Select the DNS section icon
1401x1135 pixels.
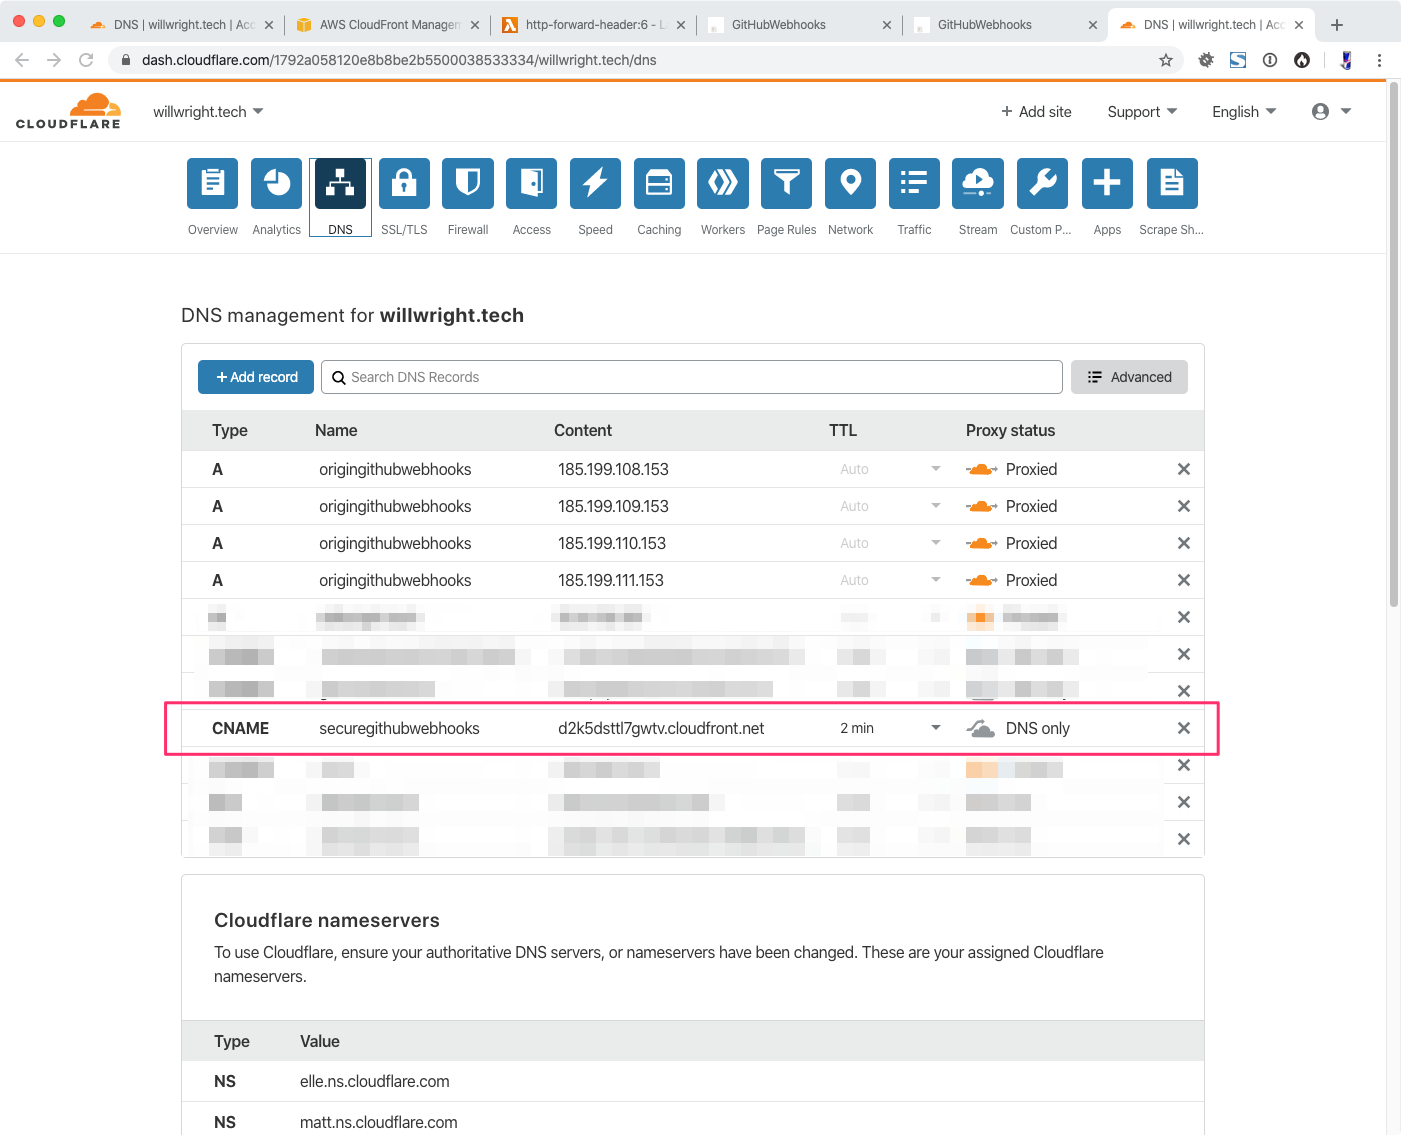click(x=340, y=184)
